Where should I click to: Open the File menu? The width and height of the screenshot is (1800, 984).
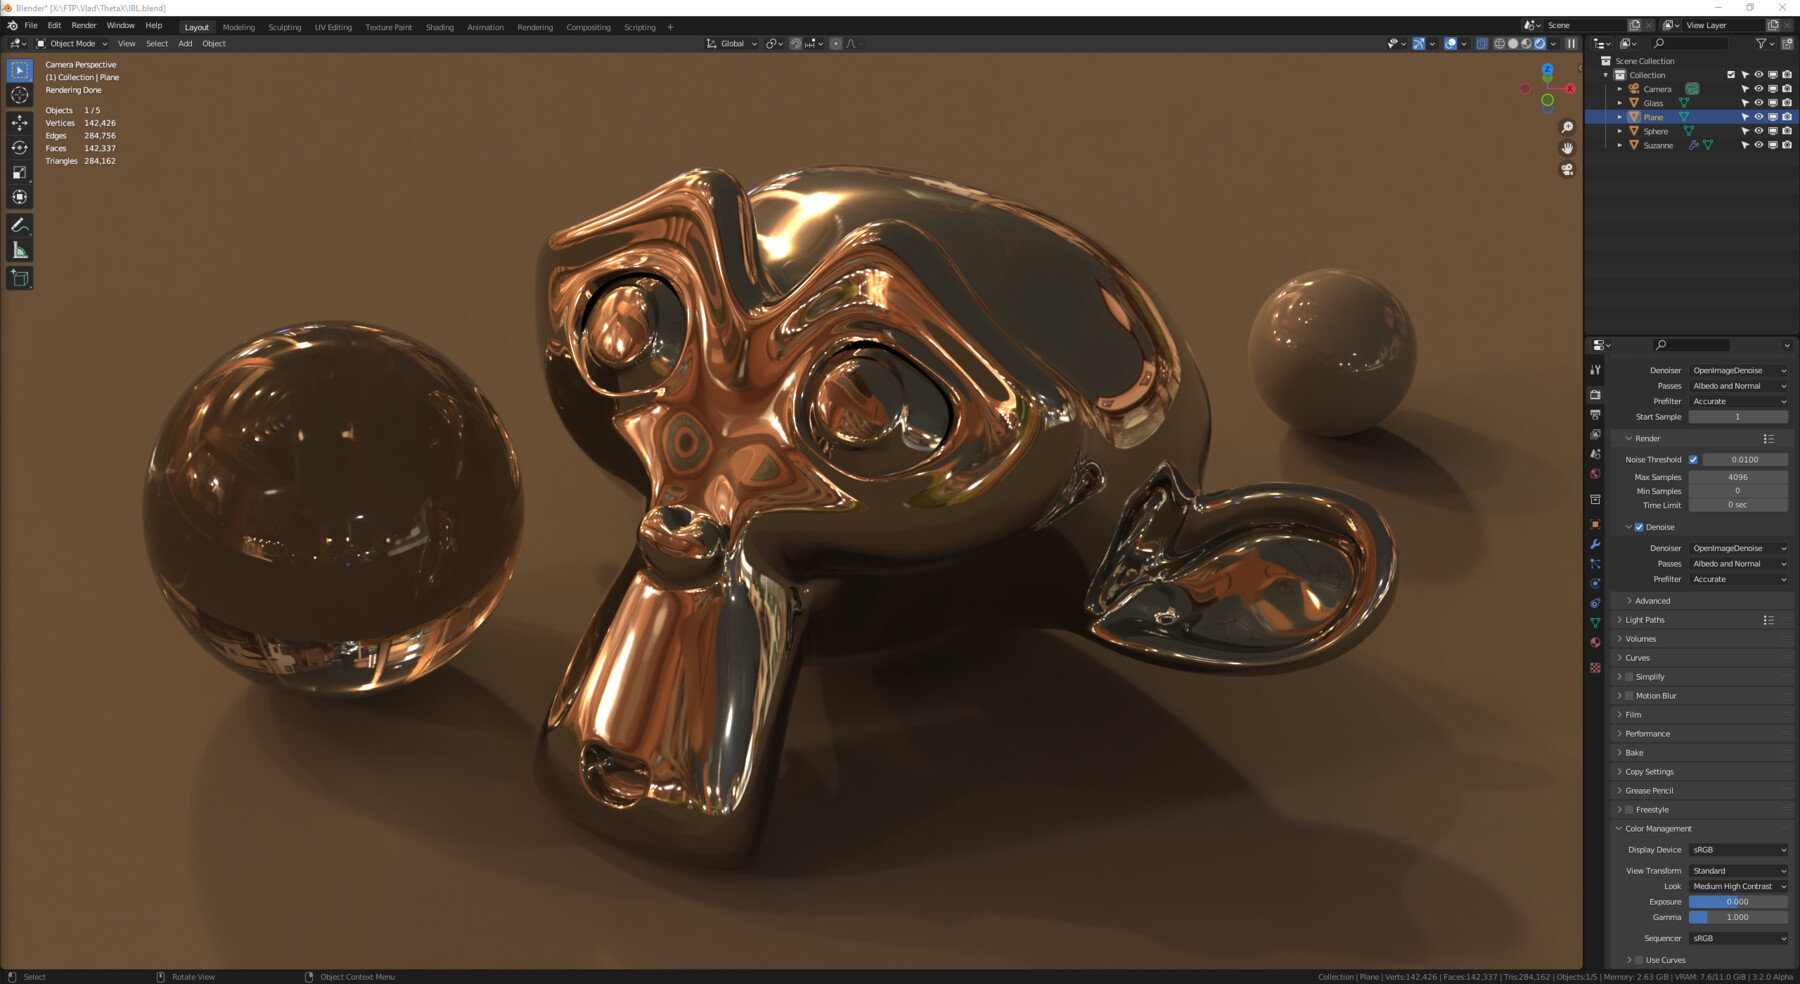[x=31, y=26]
